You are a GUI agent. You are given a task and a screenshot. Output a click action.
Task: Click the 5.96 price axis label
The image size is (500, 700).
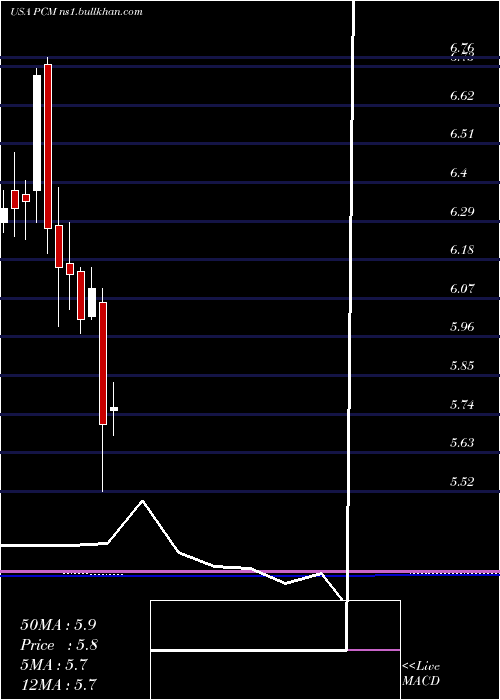(462, 327)
